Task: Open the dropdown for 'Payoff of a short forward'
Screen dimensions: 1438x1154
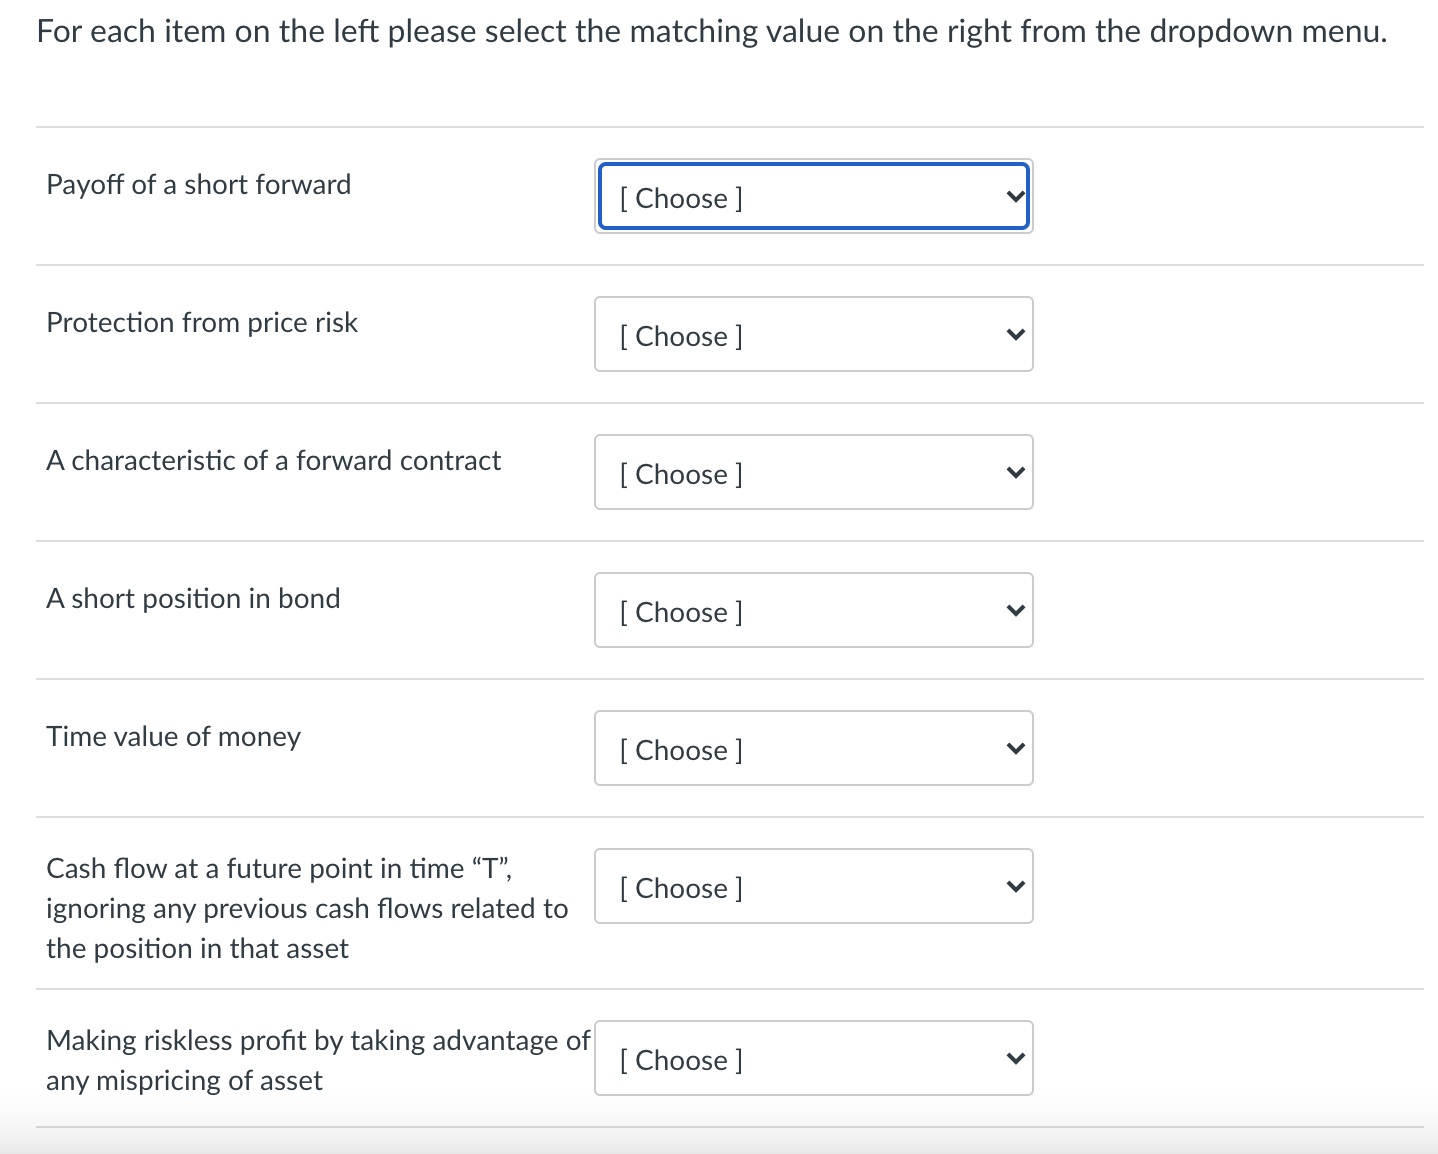Action: coord(812,196)
